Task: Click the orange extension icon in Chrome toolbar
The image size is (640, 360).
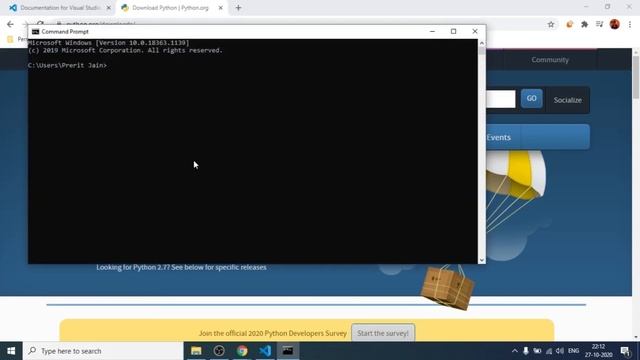Action: click(569, 24)
